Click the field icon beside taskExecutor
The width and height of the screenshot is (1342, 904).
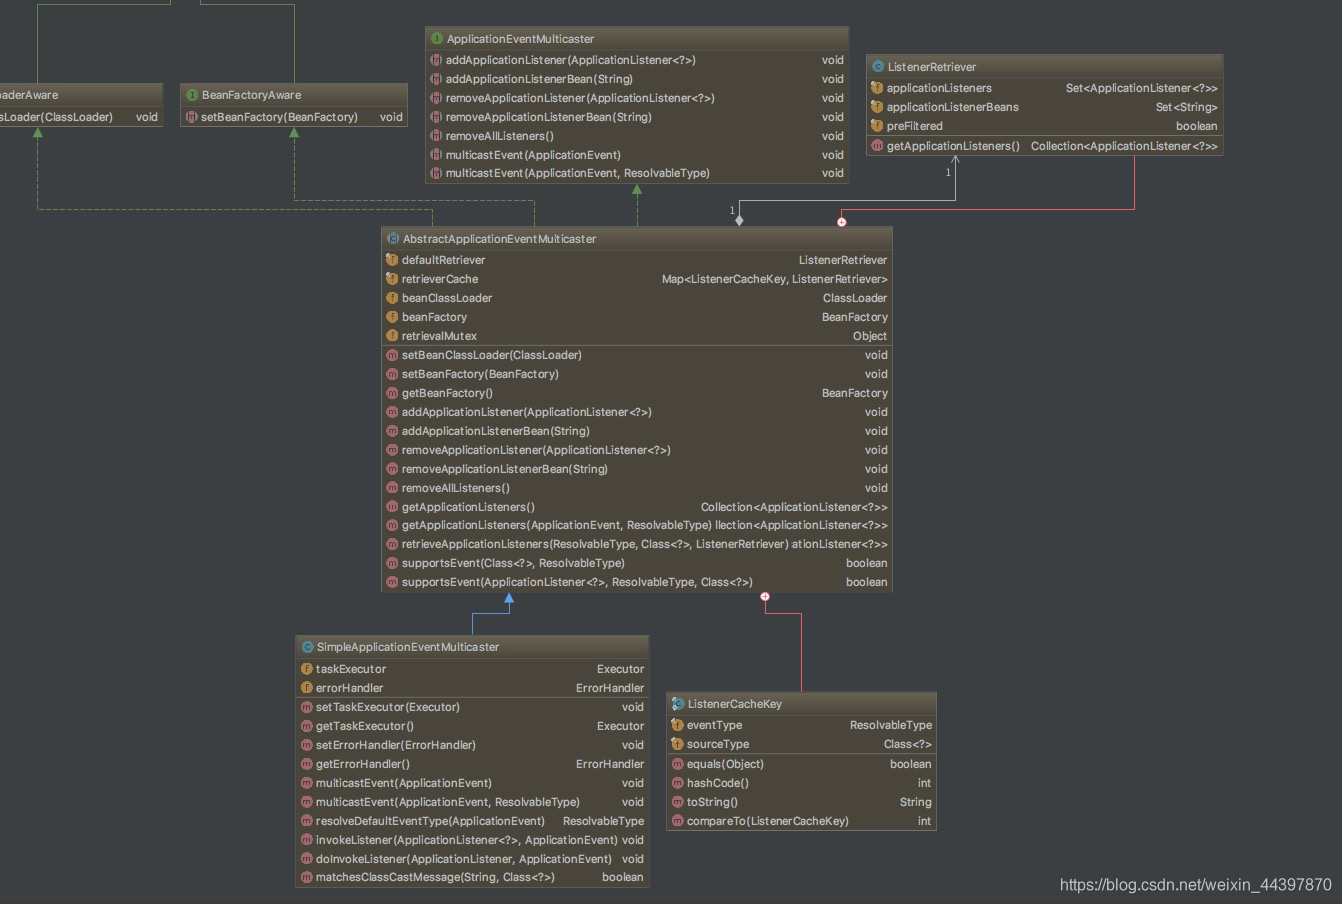pyautogui.click(x=307, y=669)
